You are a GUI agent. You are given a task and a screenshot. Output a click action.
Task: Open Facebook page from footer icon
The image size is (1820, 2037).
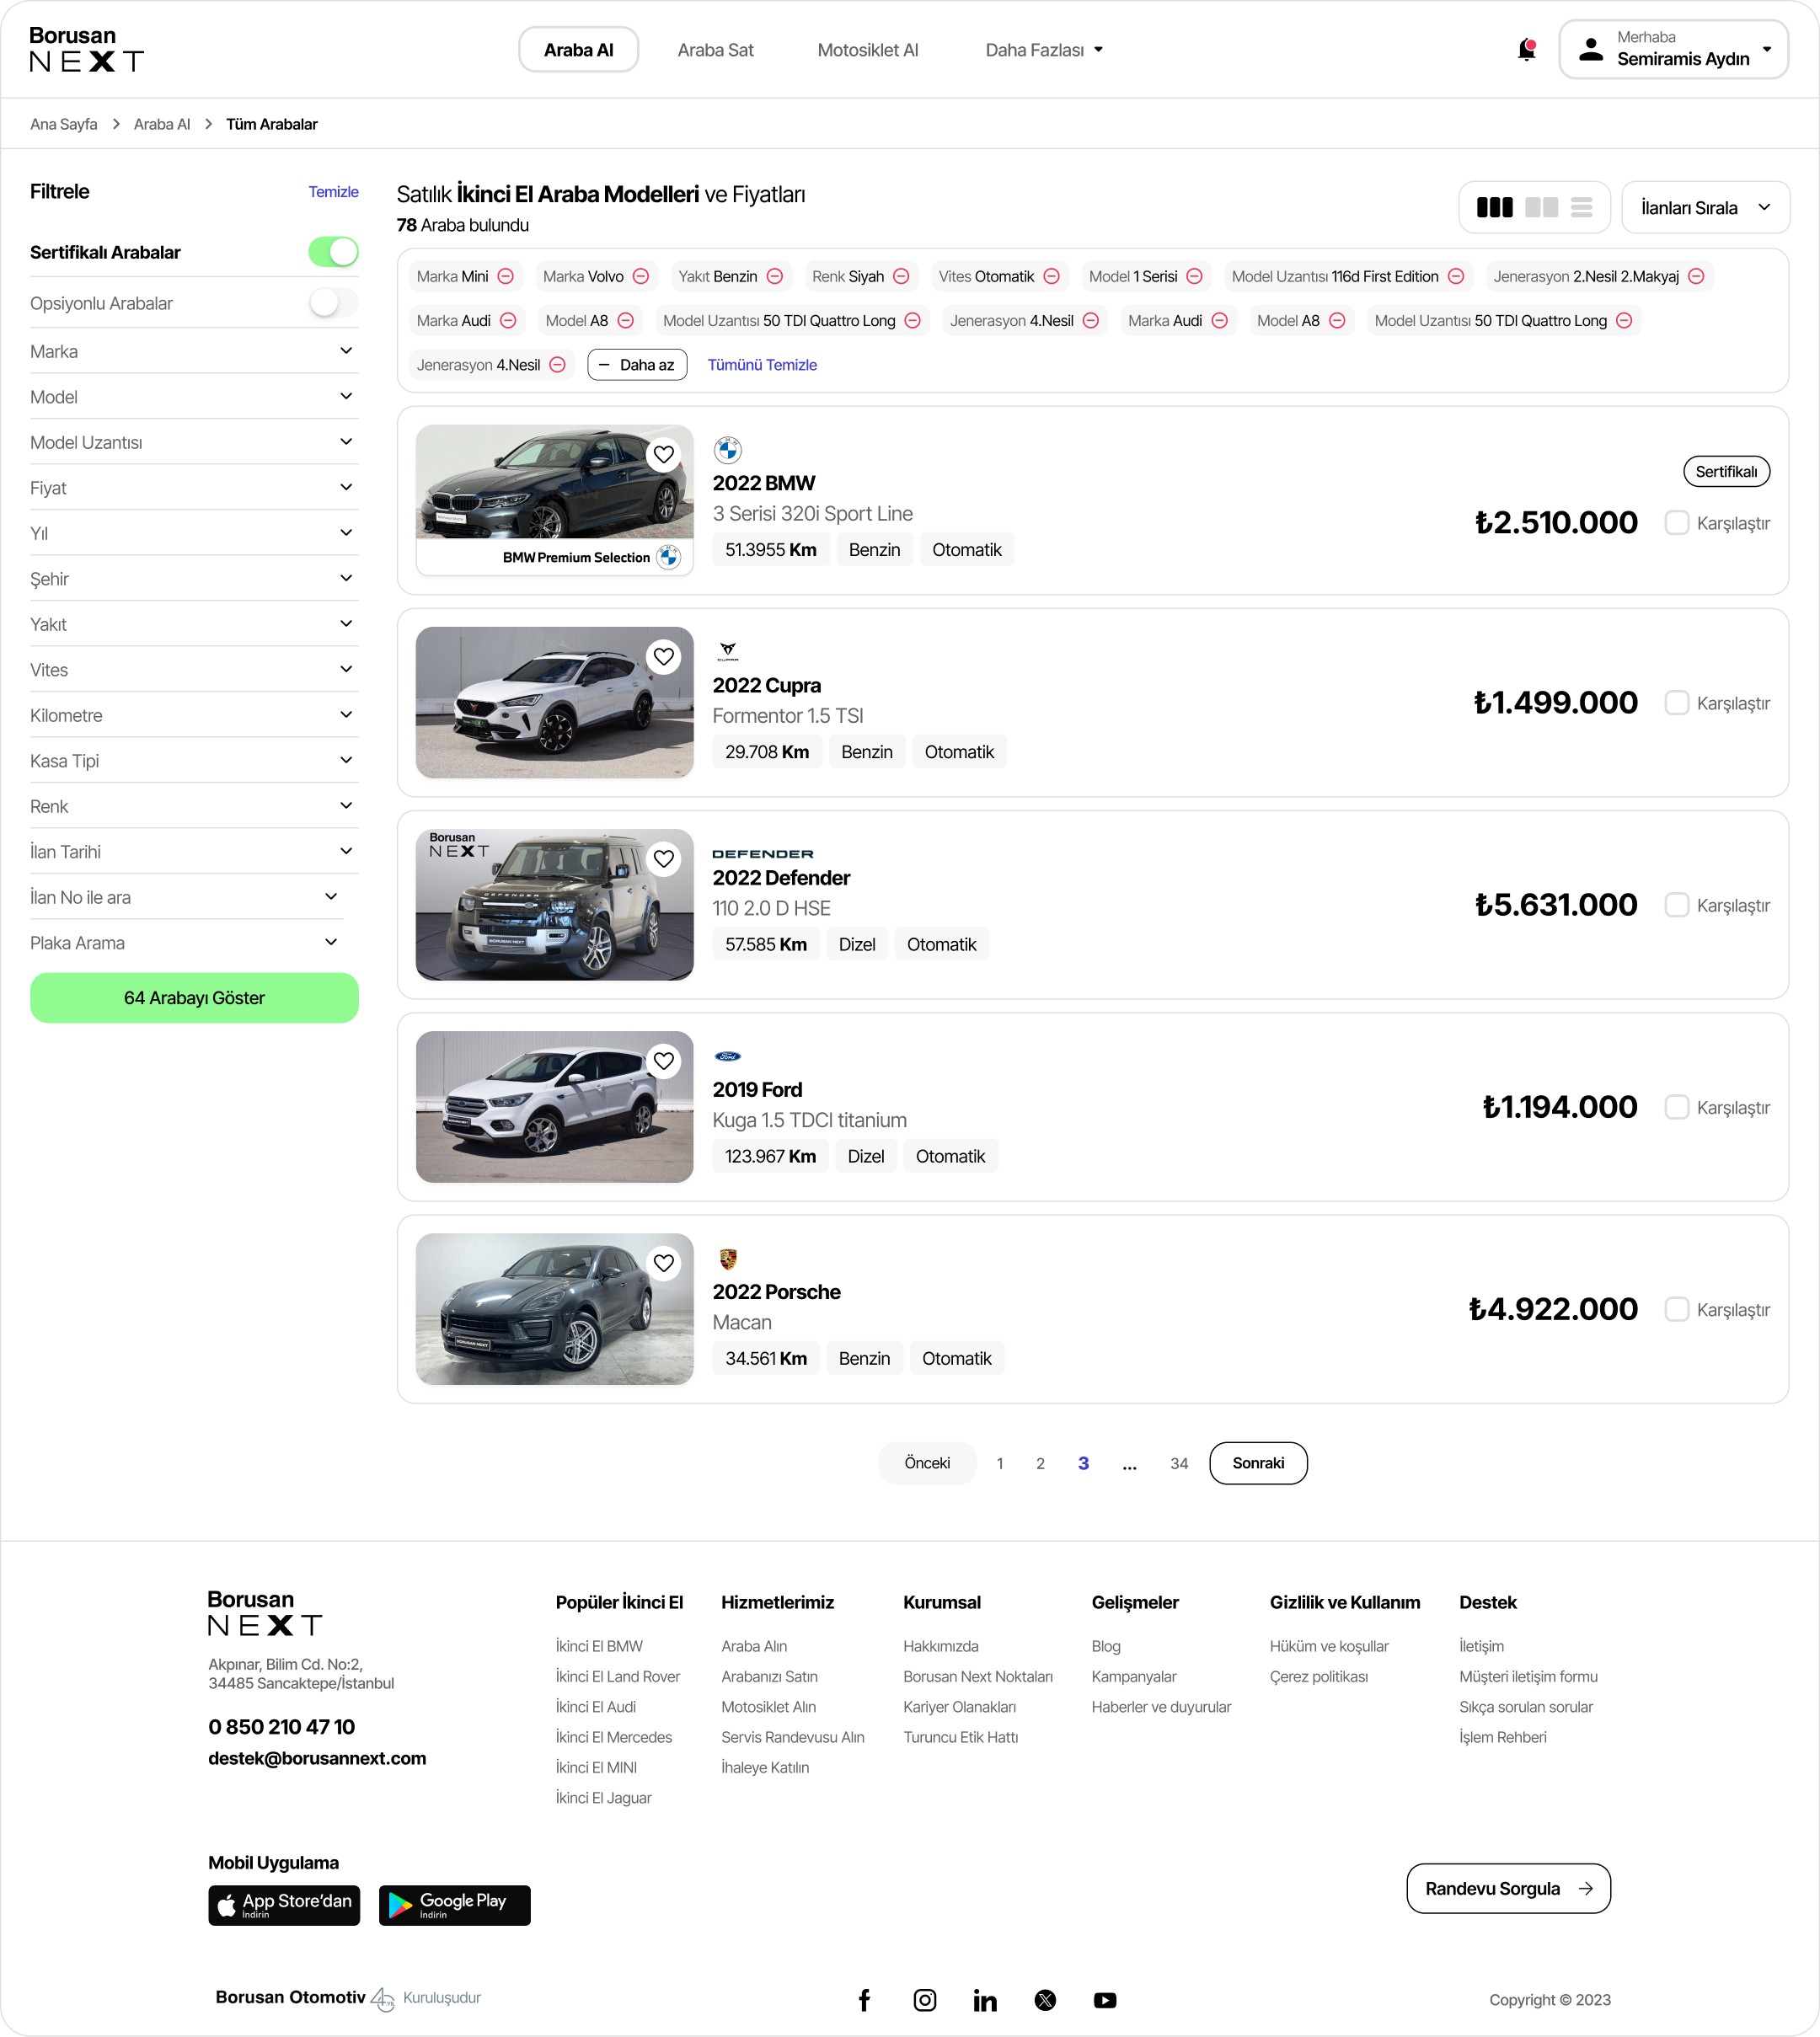pyautogui.click(x=864, y=1999)
